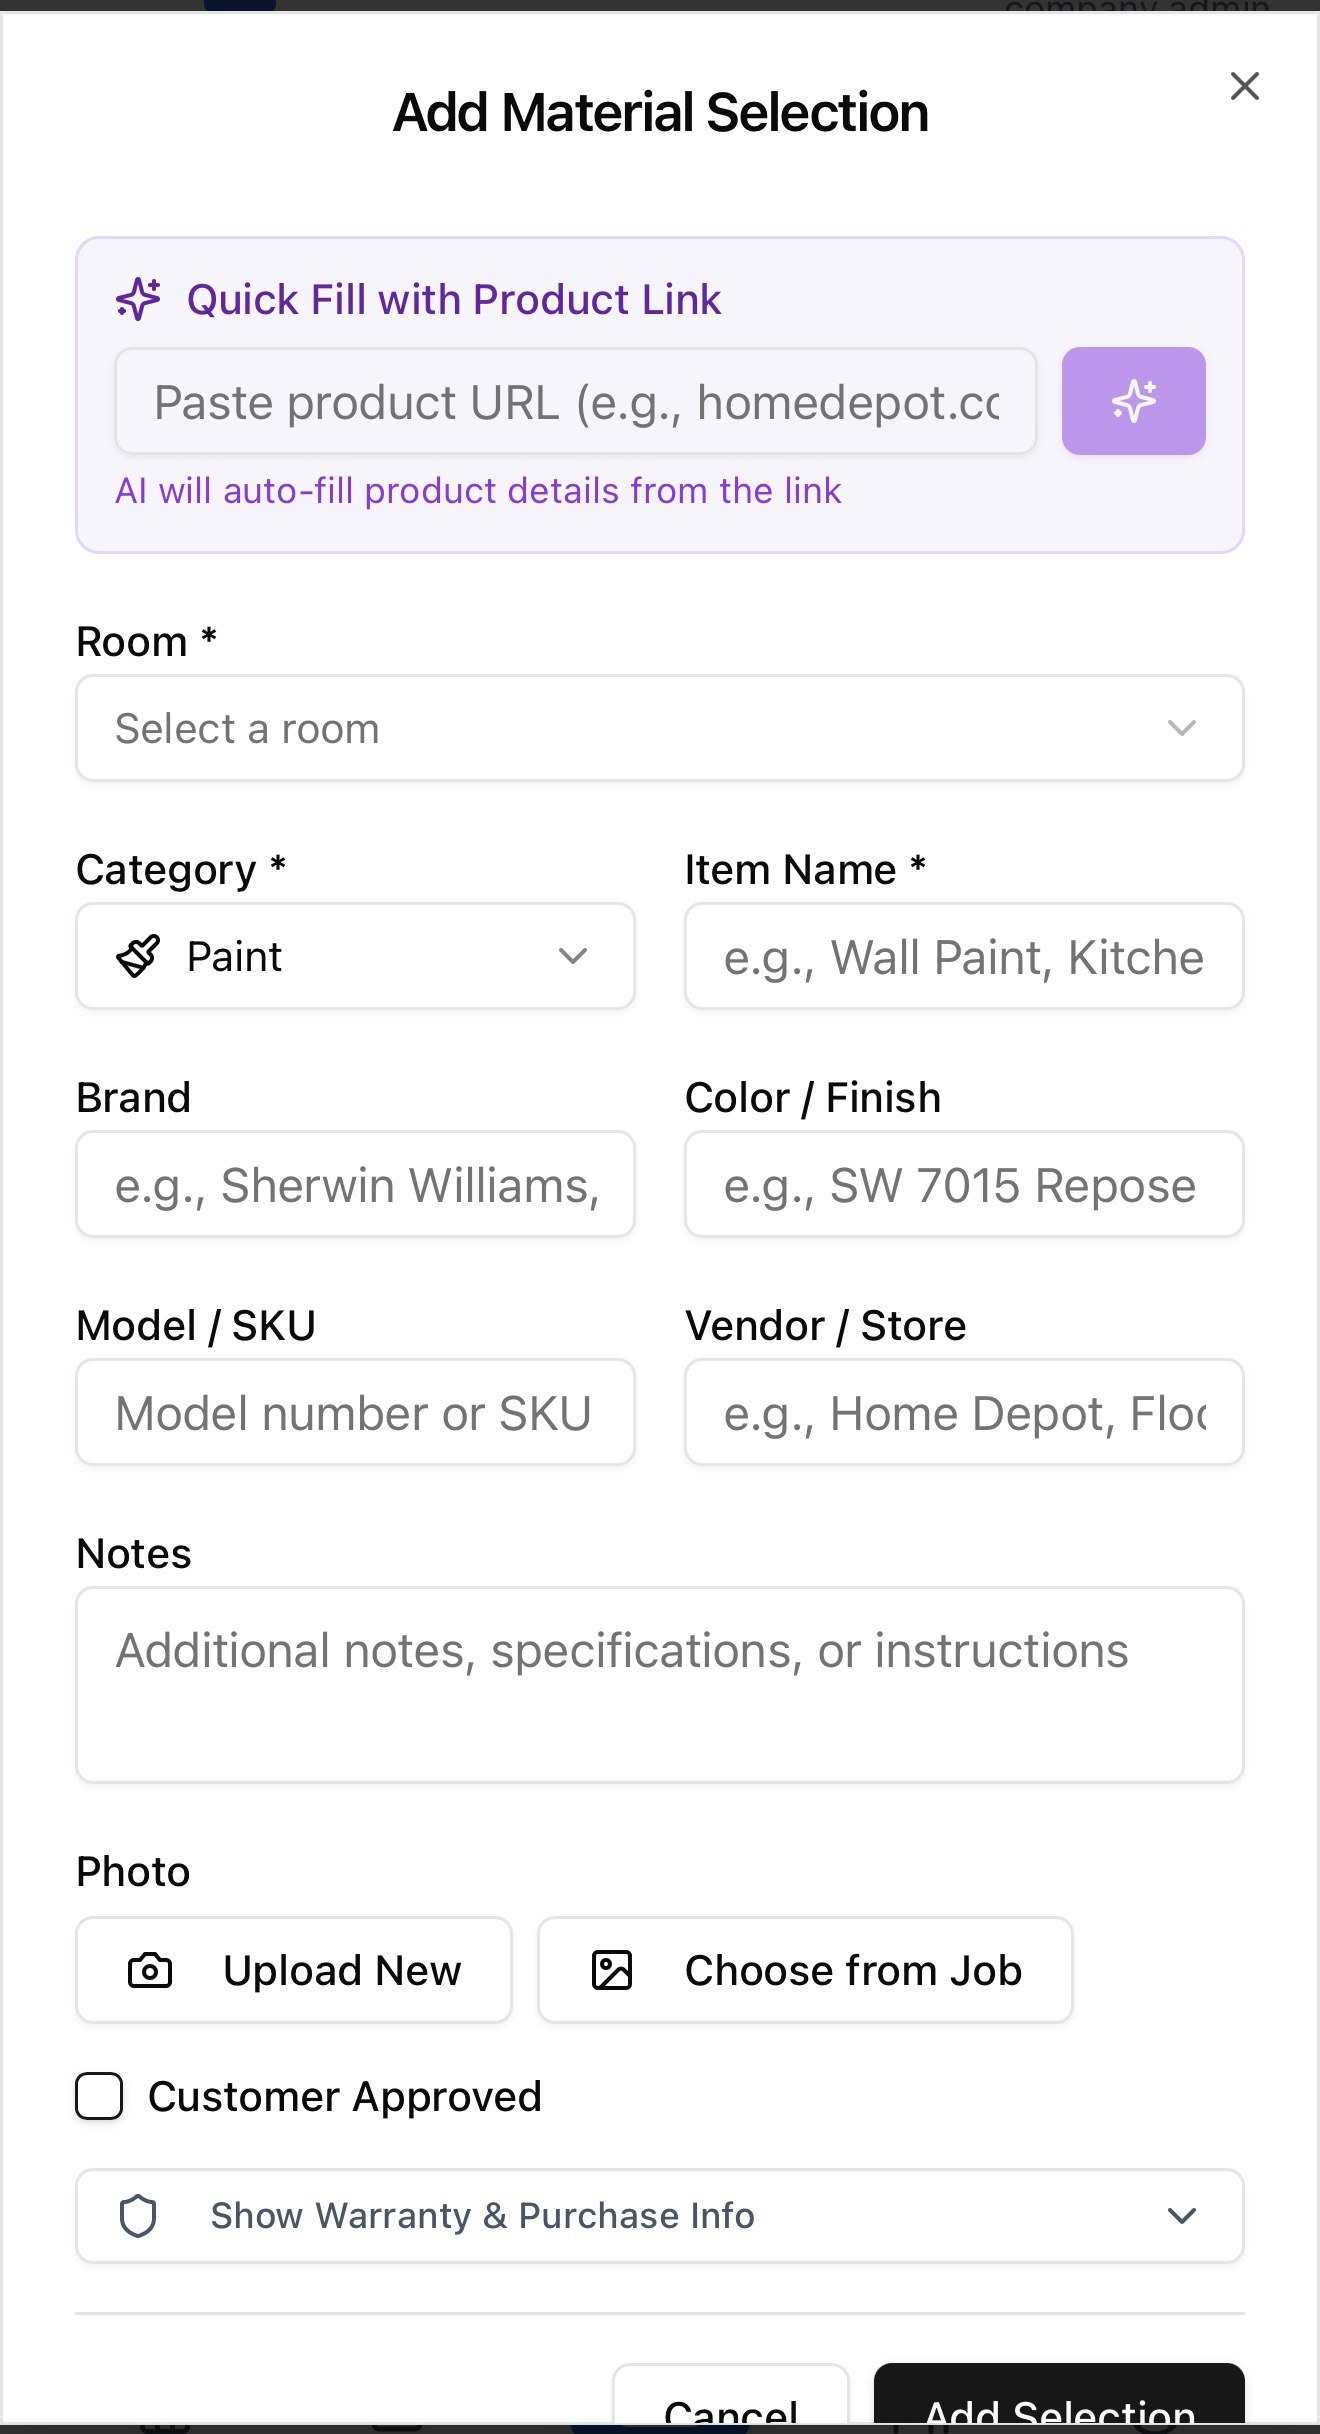Click the Brand text field
Viewport: 1320px width, 2434px height.
click(355, 1185)
